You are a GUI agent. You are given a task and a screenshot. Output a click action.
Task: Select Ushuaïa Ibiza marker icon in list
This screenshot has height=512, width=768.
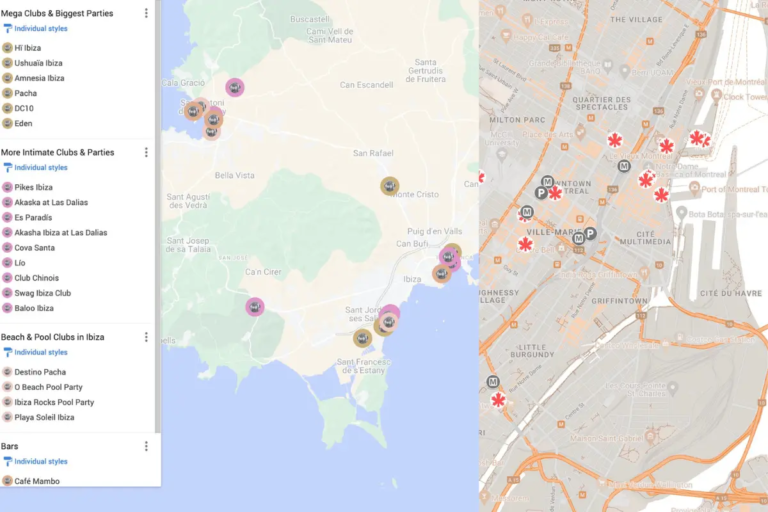coord(7,63)
